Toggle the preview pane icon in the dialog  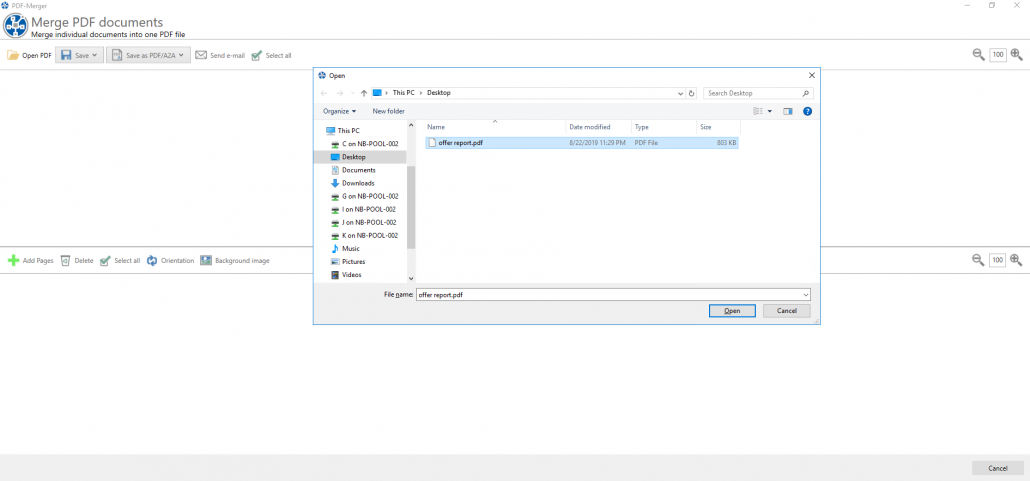pyautogui.click(x=788, y=112)
